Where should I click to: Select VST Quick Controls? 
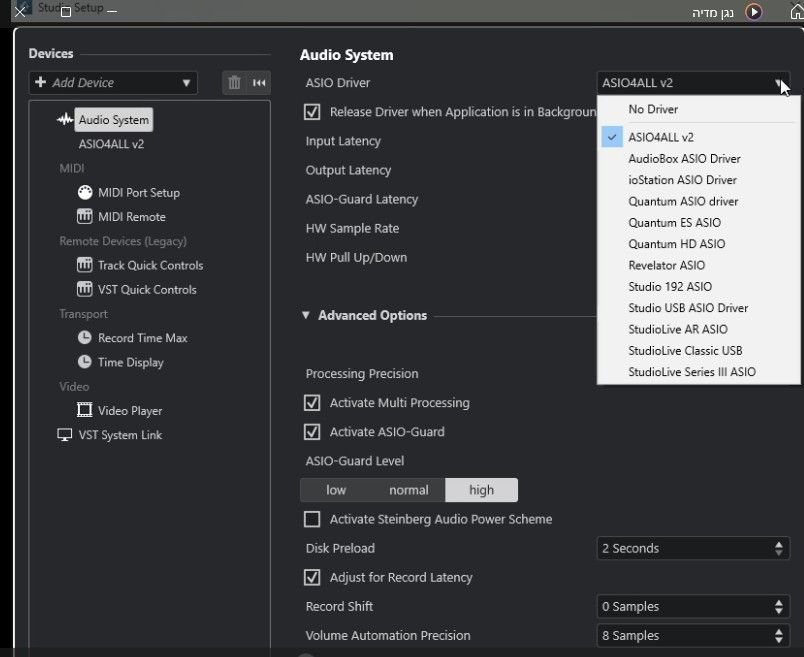[147, 290]
